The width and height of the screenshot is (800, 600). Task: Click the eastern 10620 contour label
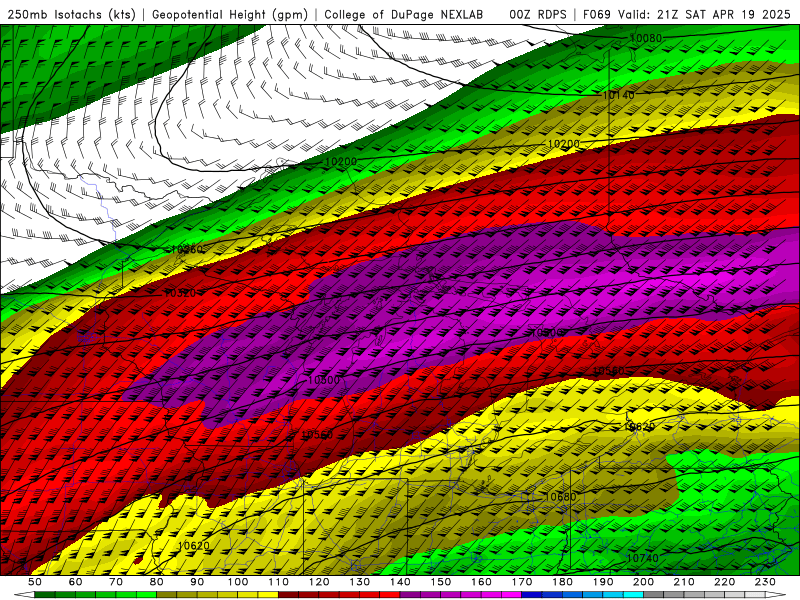[639, 427]
